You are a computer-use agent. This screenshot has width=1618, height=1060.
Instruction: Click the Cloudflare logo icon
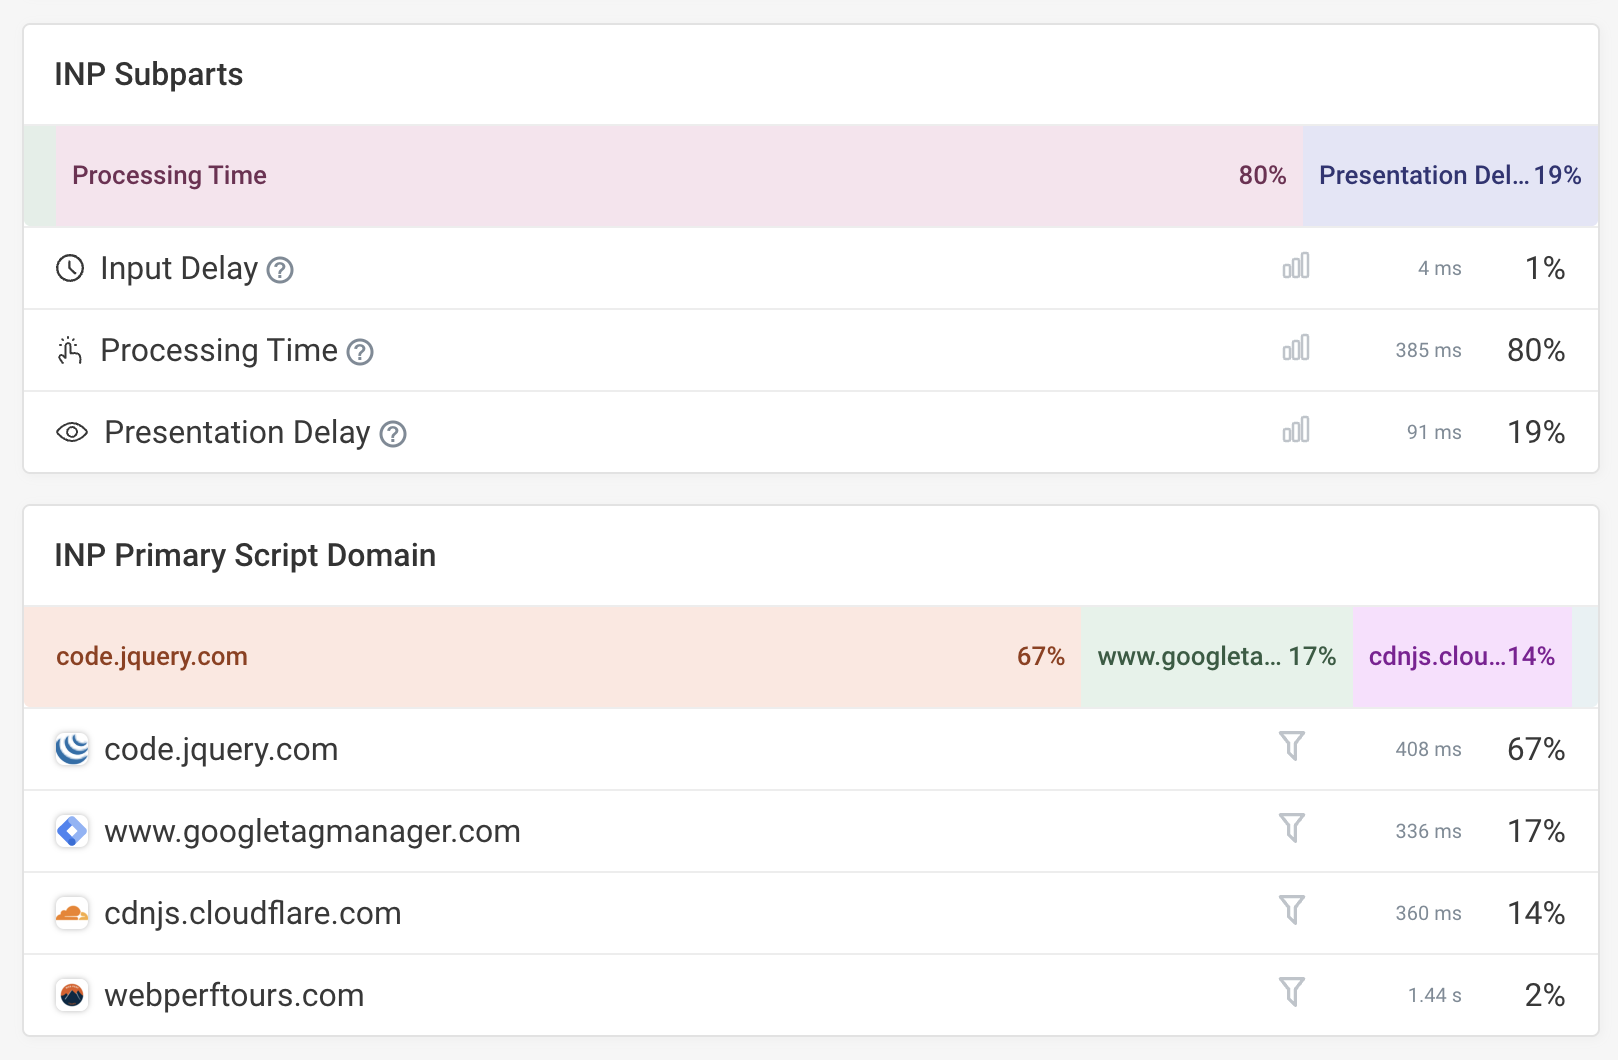coord(72,913)
